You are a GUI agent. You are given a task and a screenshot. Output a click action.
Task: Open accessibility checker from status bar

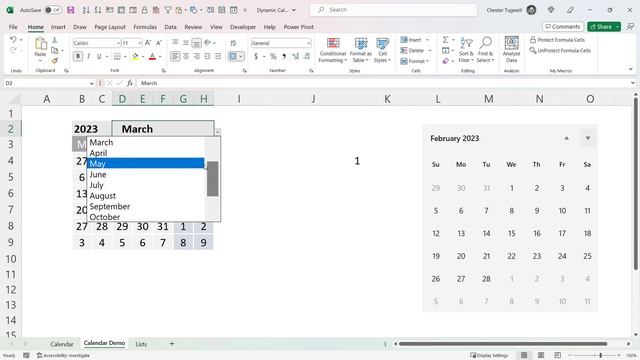click(63, 356)
